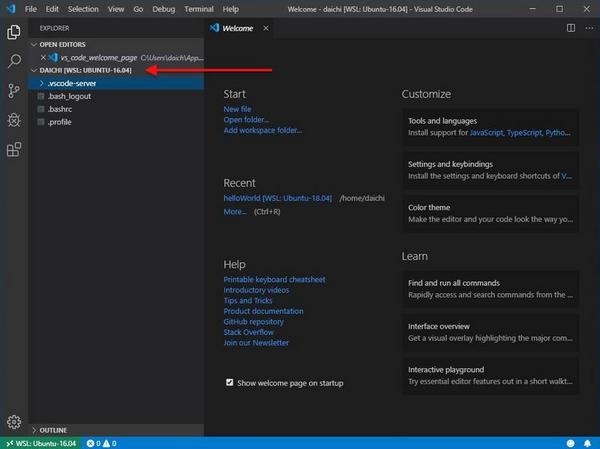Screen dimensions: 600x449
Task: Open the Explorer view in activity bar
Action: tap(14, 32)
